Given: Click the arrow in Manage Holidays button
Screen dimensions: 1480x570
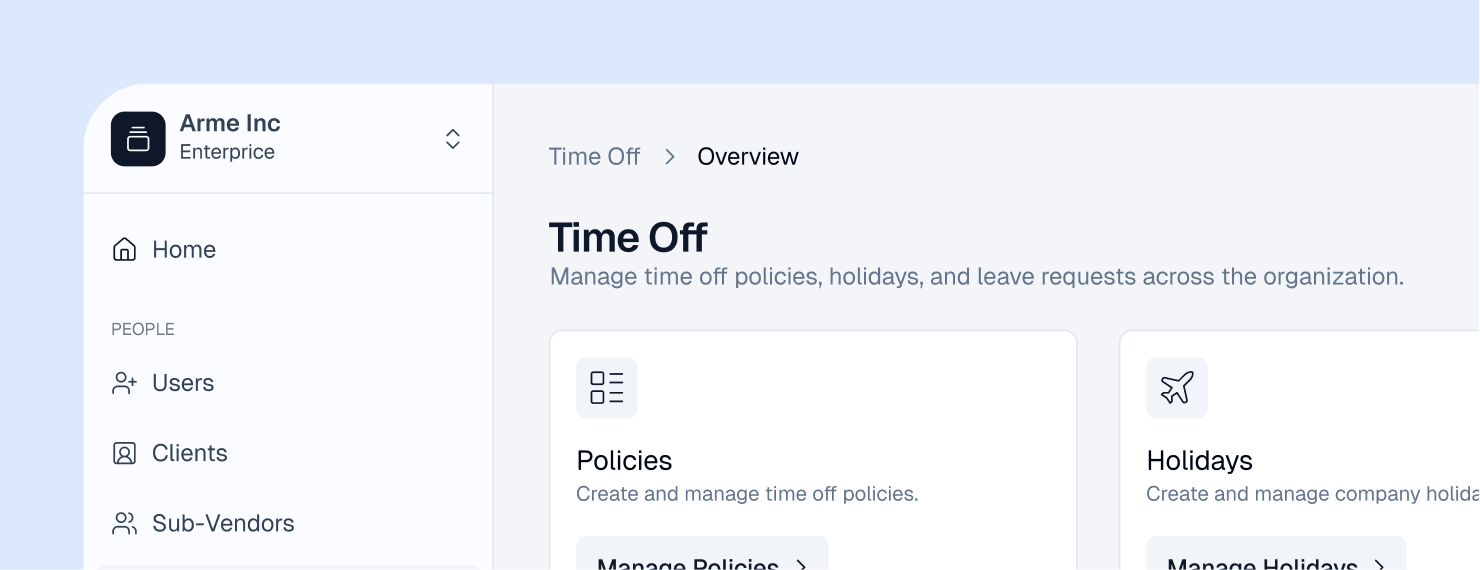Looking at the screenshot, I should (1379, 564).
